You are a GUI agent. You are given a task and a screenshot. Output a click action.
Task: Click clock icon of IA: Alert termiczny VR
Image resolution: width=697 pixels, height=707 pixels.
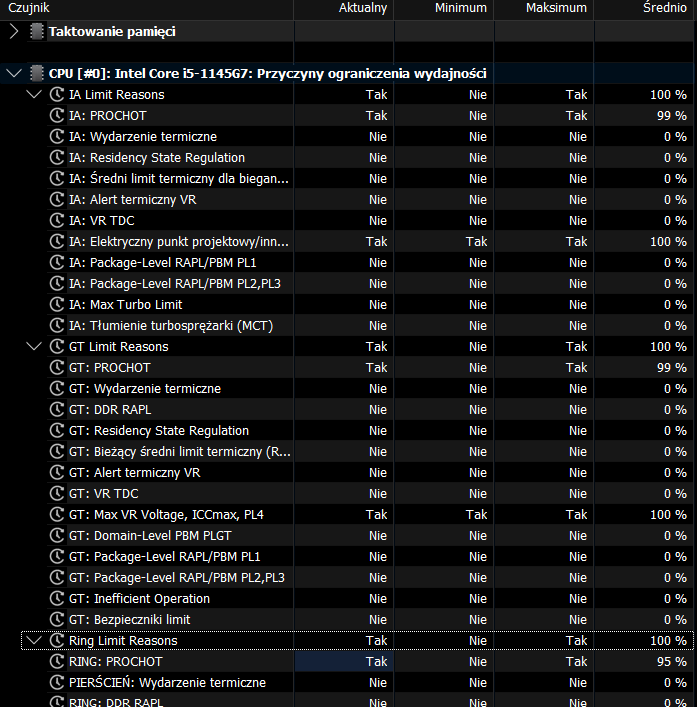tap(57, 199)
